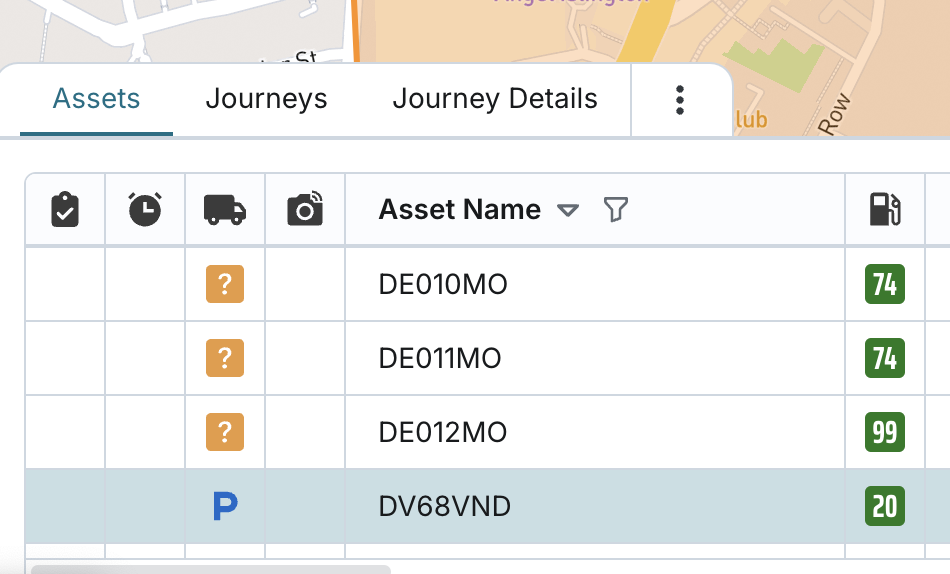Select the DV68VND asset row
Viewport: 950px width, 574px height.
tap(445, 507)
